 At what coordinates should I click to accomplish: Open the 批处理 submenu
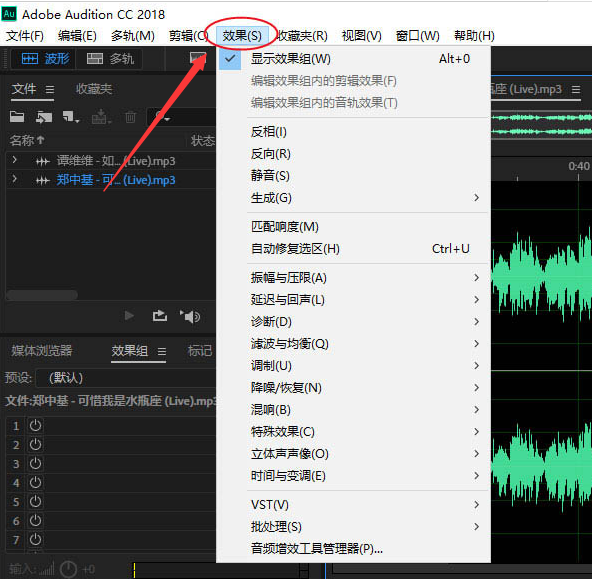pos(354,527)
